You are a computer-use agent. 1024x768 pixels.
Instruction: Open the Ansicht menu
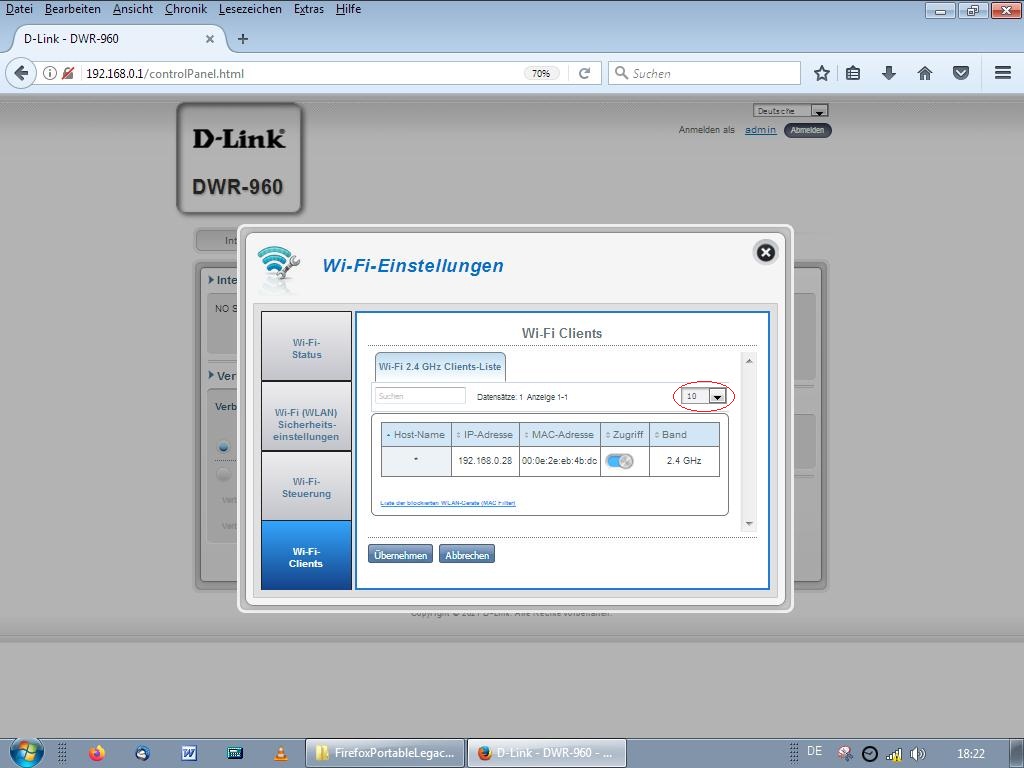coord(133,9)
